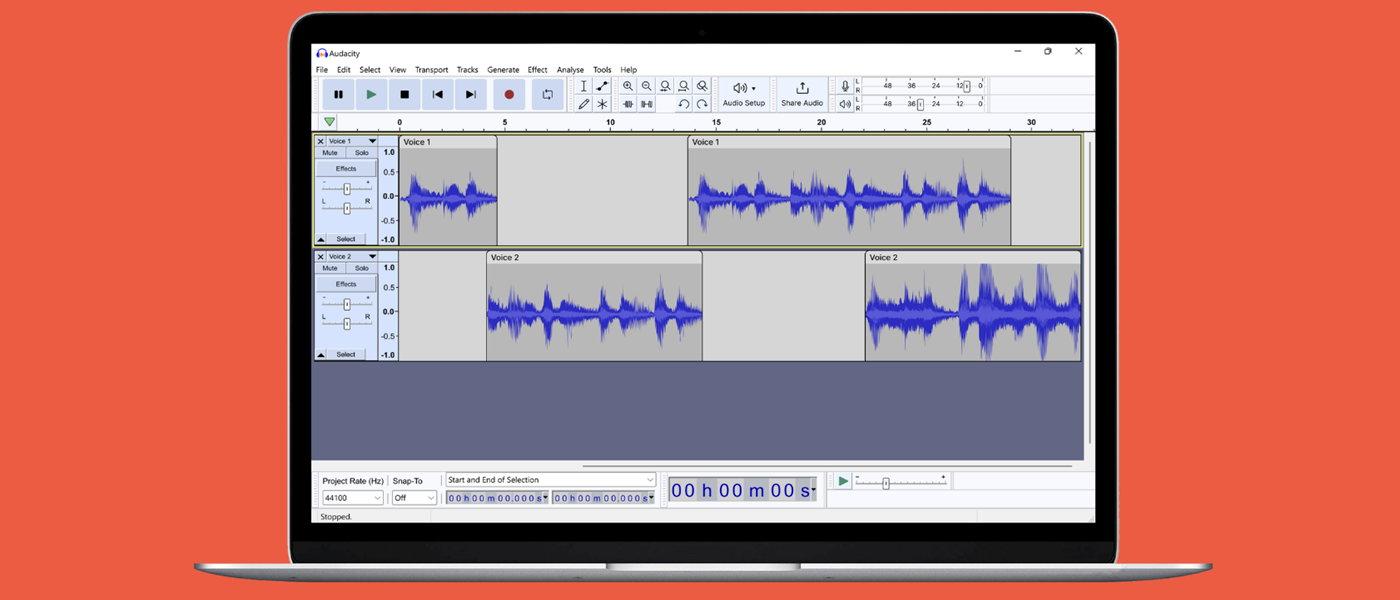Fit selection to width zoom icon
The width and height of the screenshot is (1400, 600).
tap(665, 86)
